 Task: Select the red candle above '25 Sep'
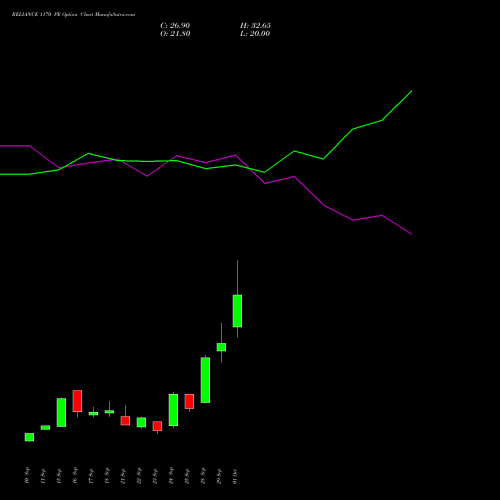(189, 401)
